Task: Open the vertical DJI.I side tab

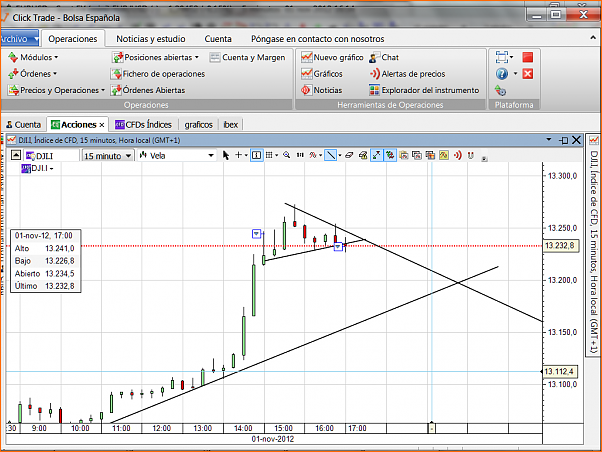Action: (594, 246)
